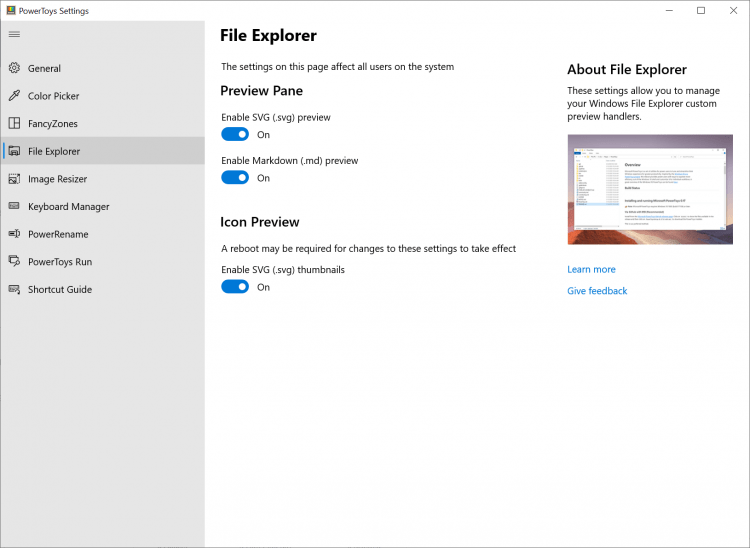
Task: Click the General gear icon
Action: (x=14, y=68)
